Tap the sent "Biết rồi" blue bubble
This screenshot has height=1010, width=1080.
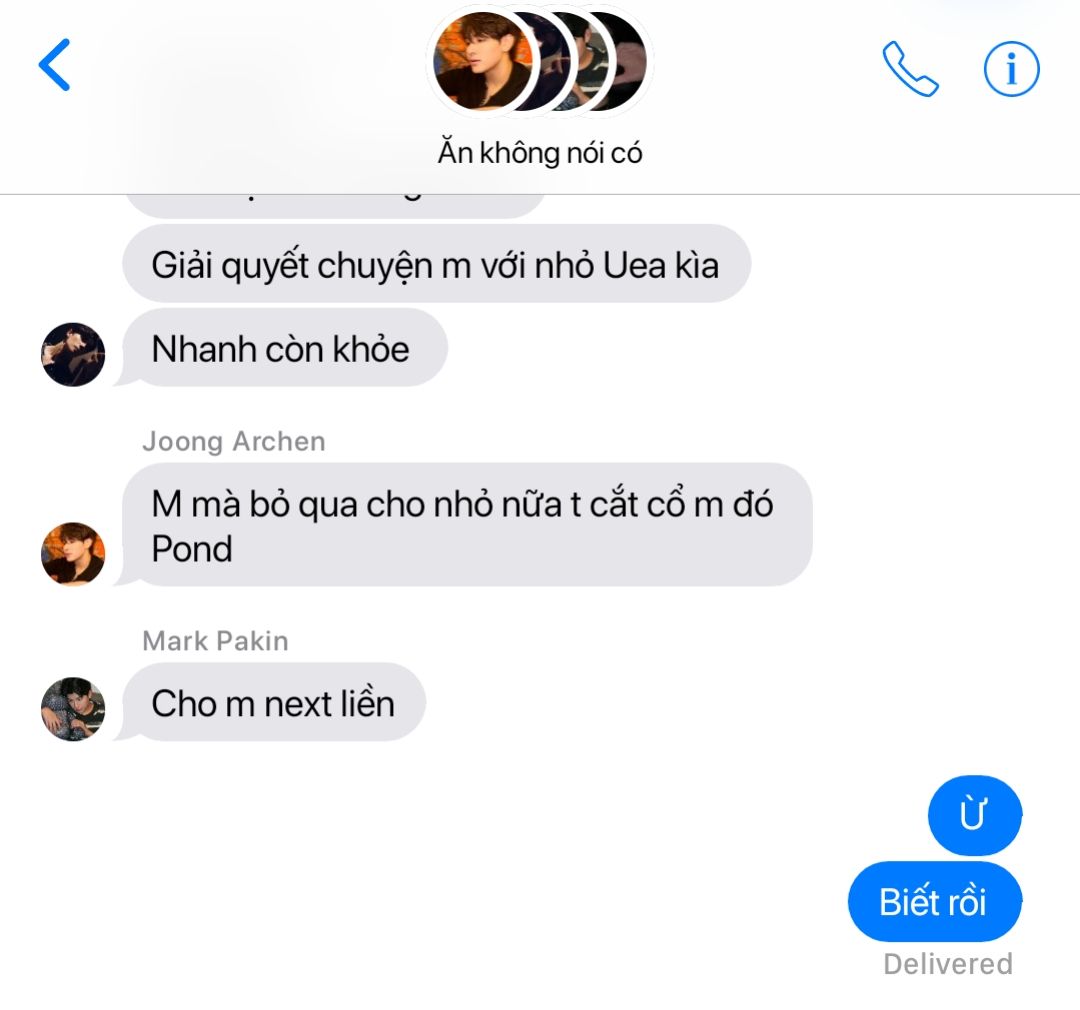[935, 901]
